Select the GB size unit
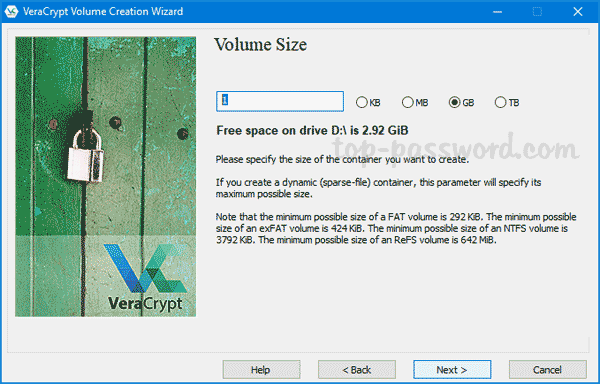600x384 pixels. click(x=461, y=102)
